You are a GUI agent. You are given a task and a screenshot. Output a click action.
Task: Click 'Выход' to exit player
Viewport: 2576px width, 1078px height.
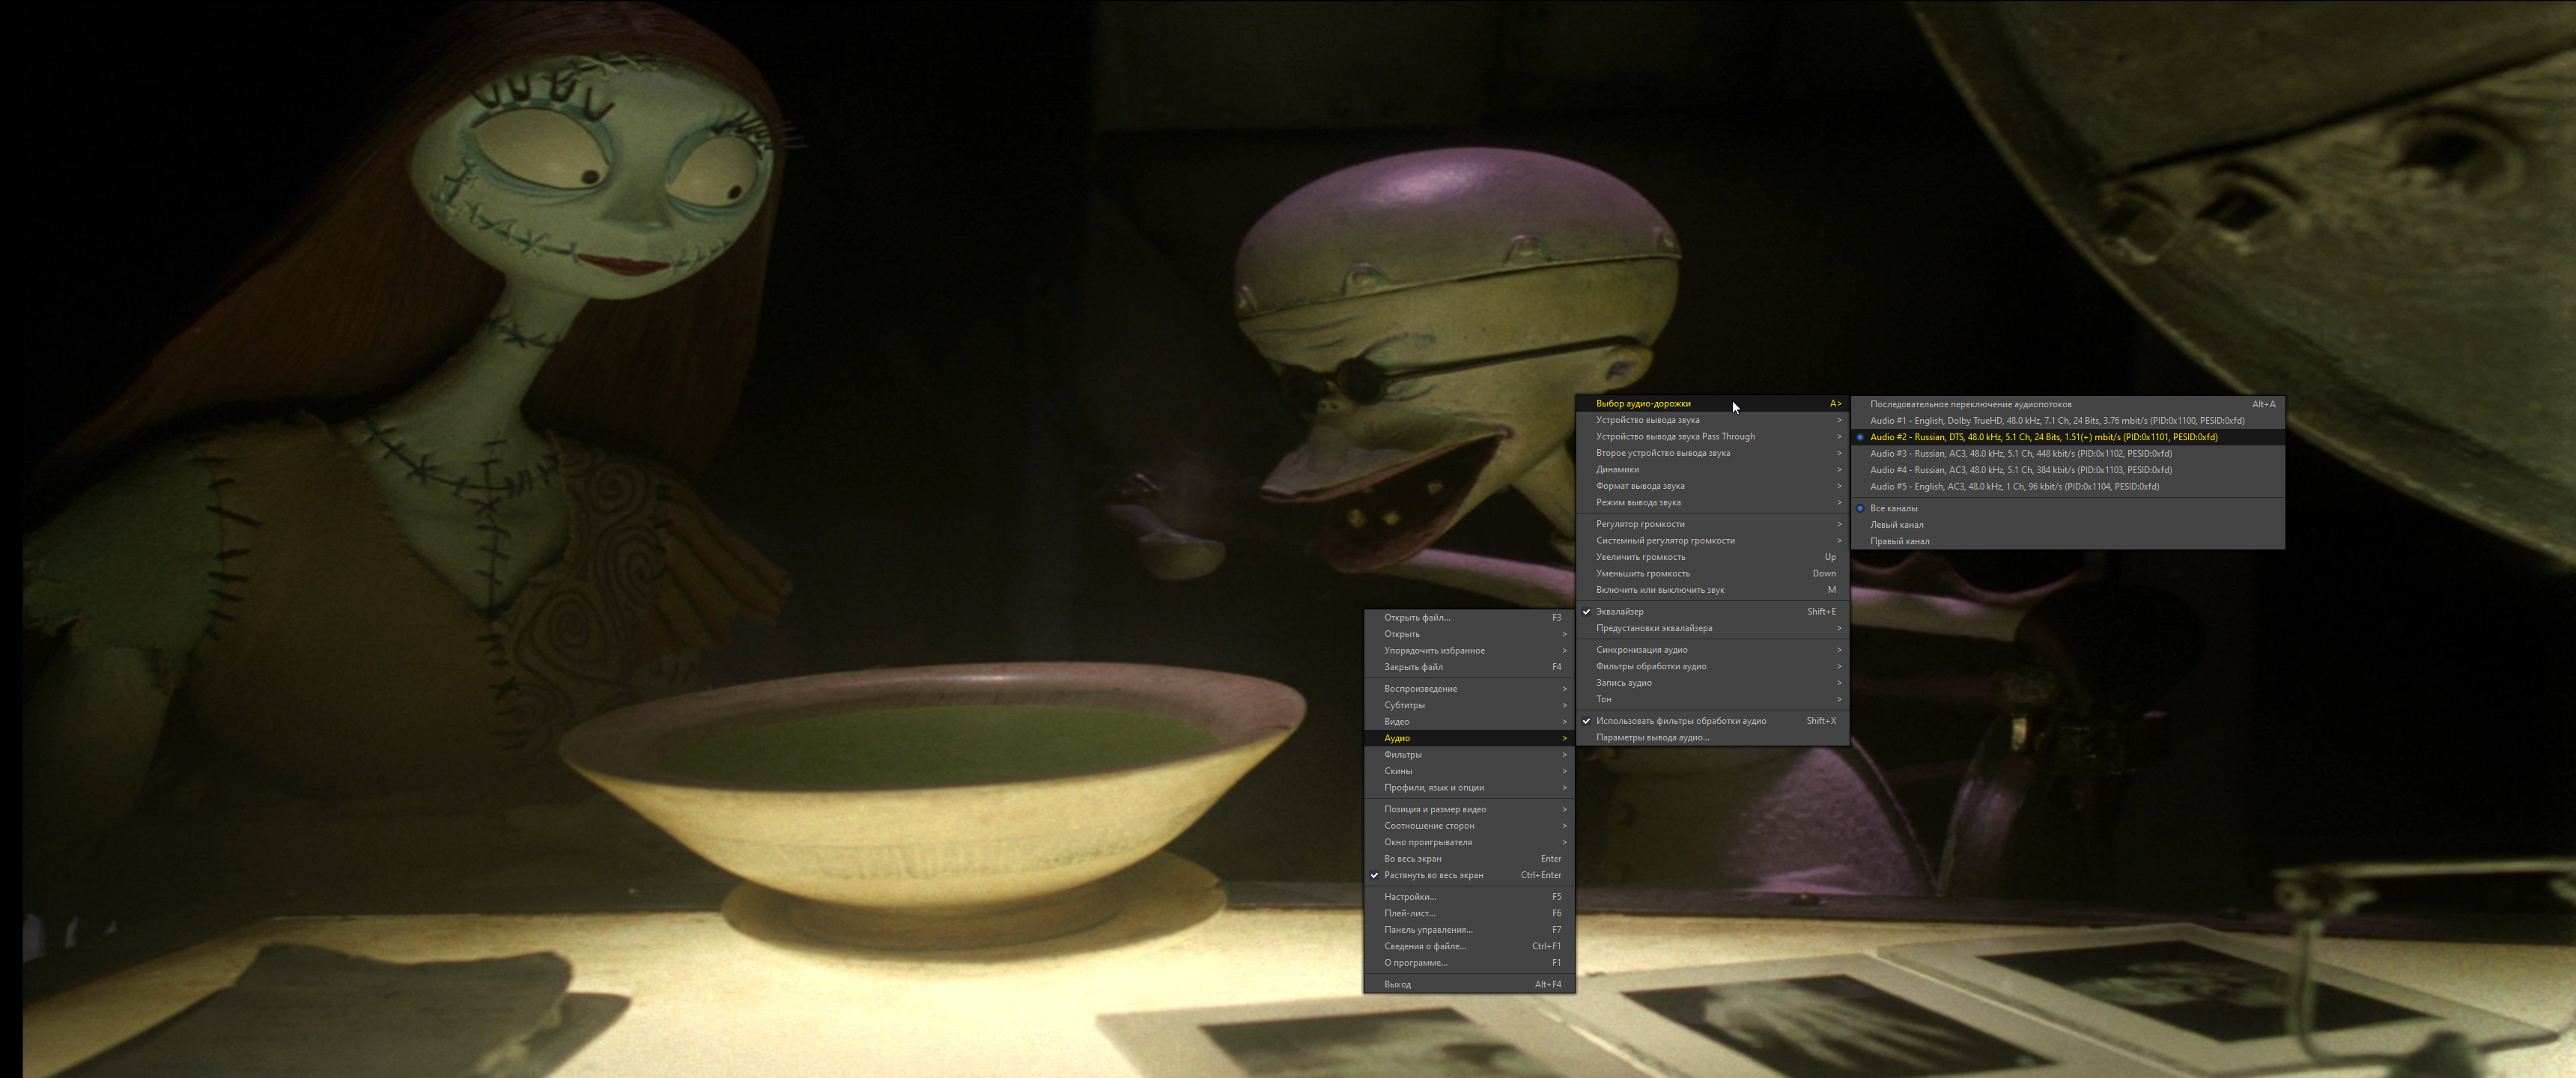click(x=1469, y=984)
